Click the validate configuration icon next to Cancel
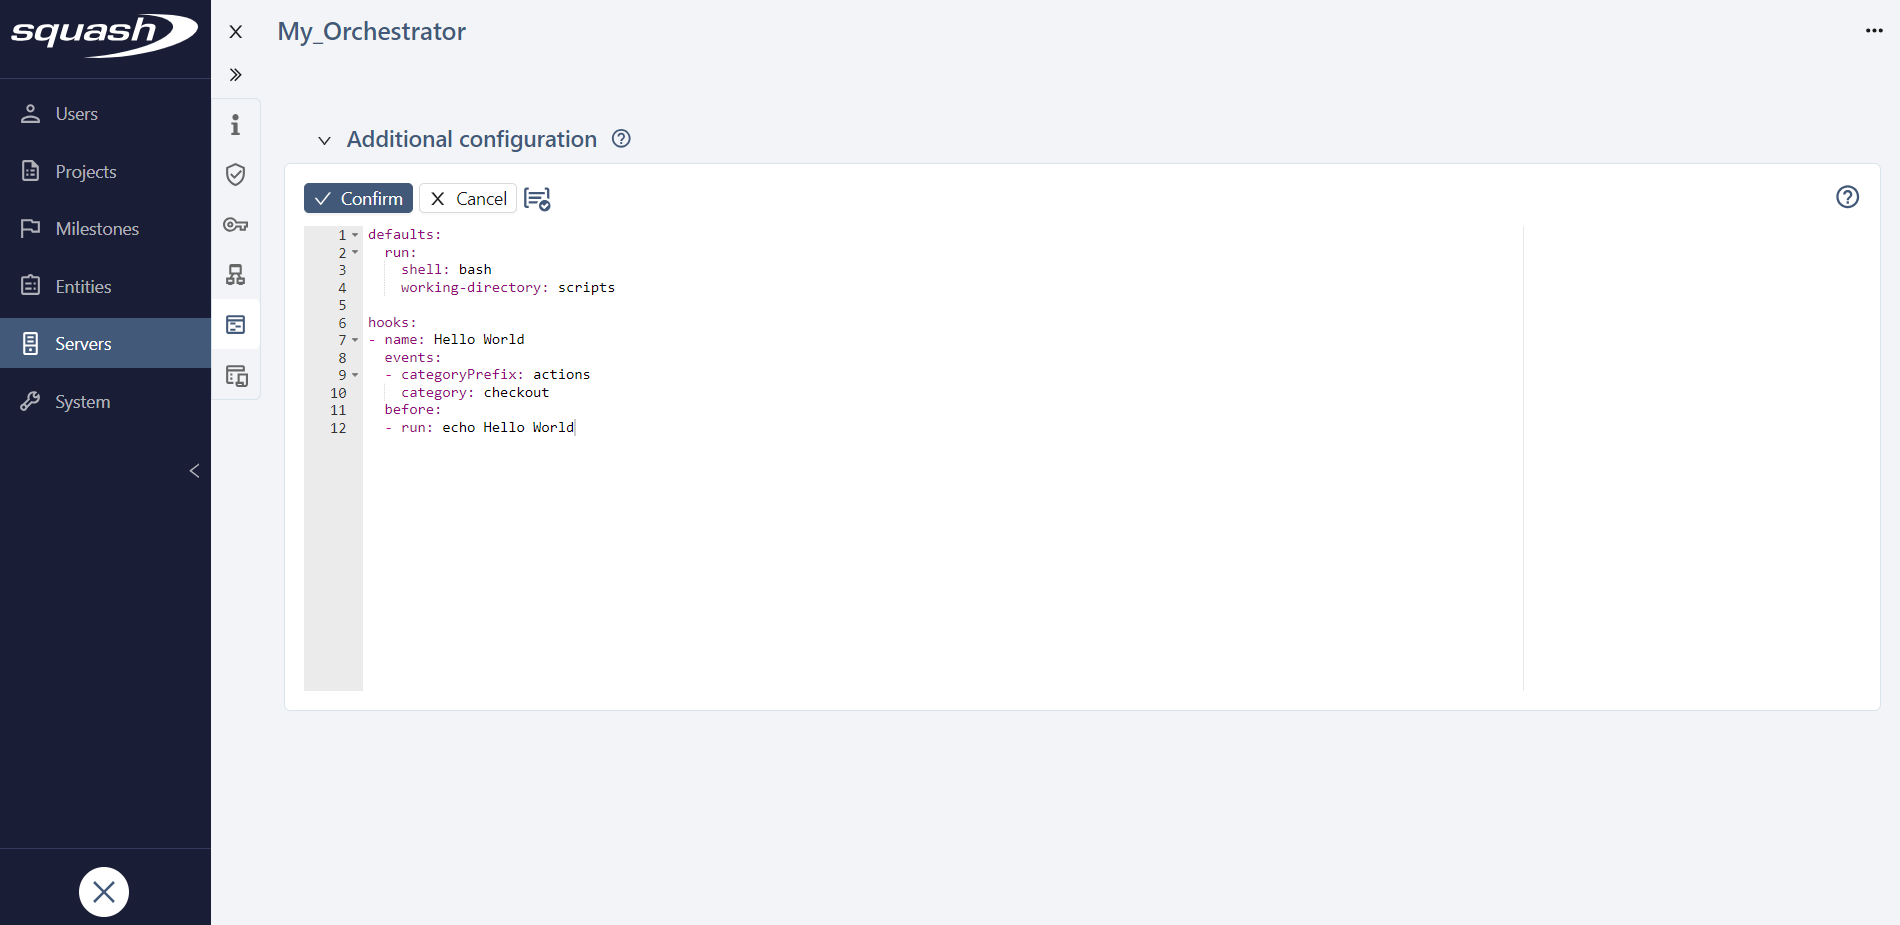Screen dimensions: 1900x925 pos(537,199)
